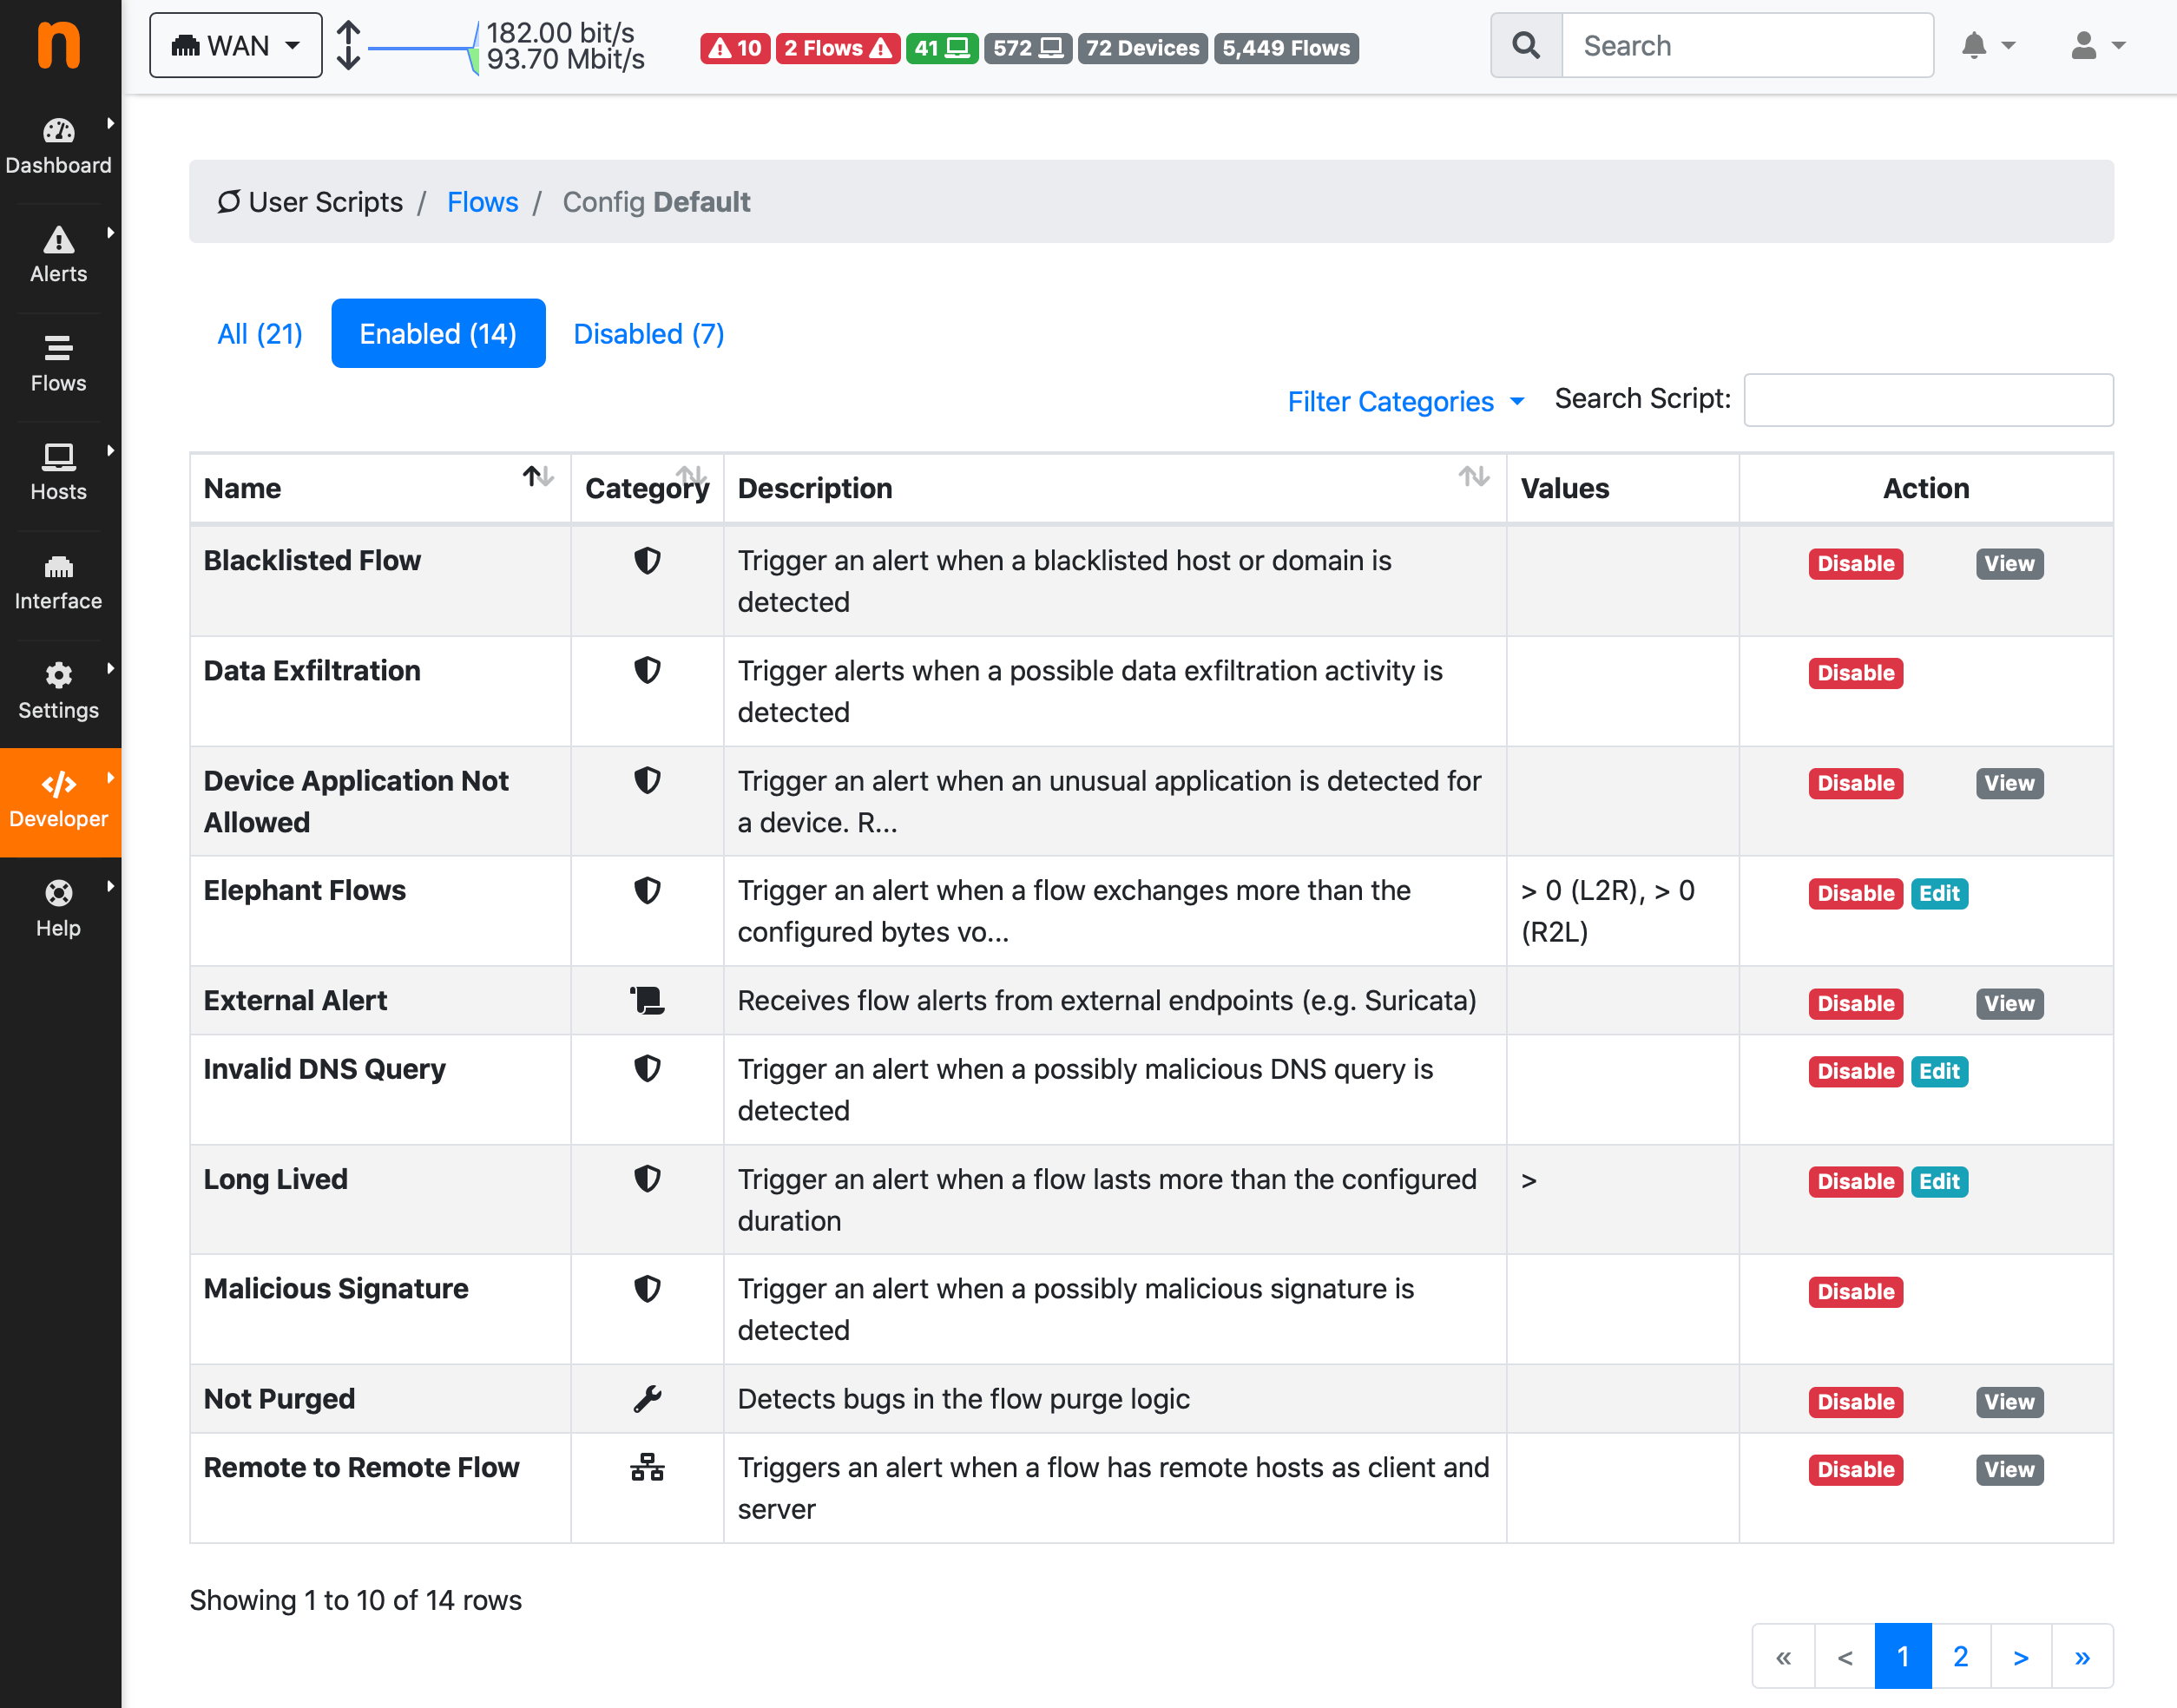
Task: Open the Settings gear icon
Action: click(58, 676)
